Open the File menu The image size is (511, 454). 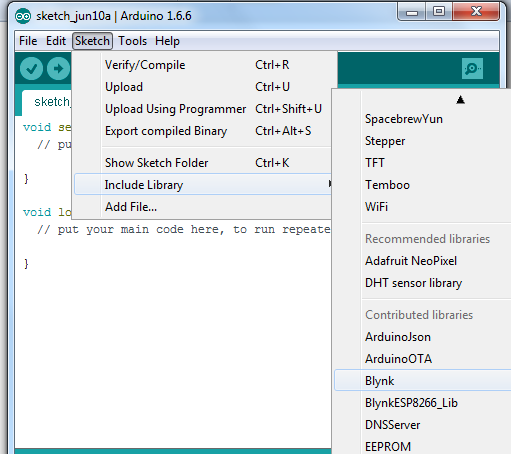point(28,41)
